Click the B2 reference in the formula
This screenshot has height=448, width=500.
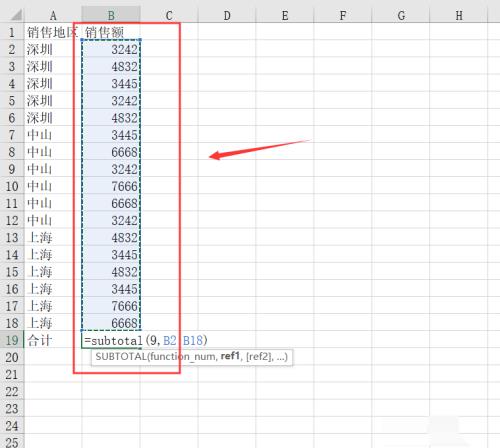point(170,340)
